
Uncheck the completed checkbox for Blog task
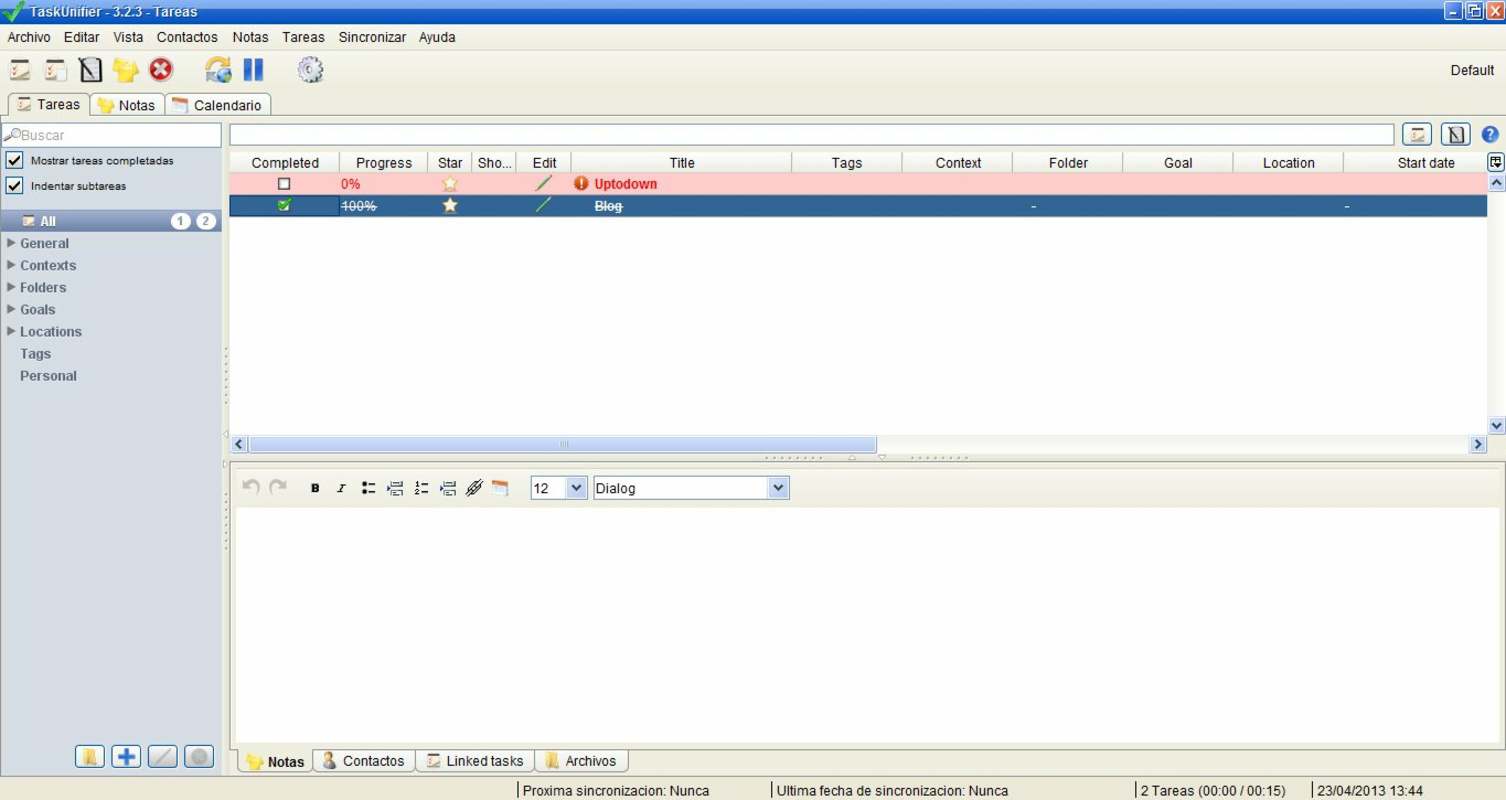tap(284, 205)
